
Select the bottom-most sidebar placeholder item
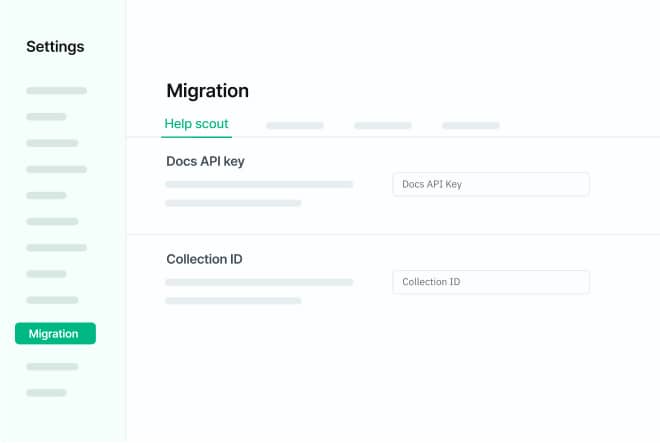(46, 393)
